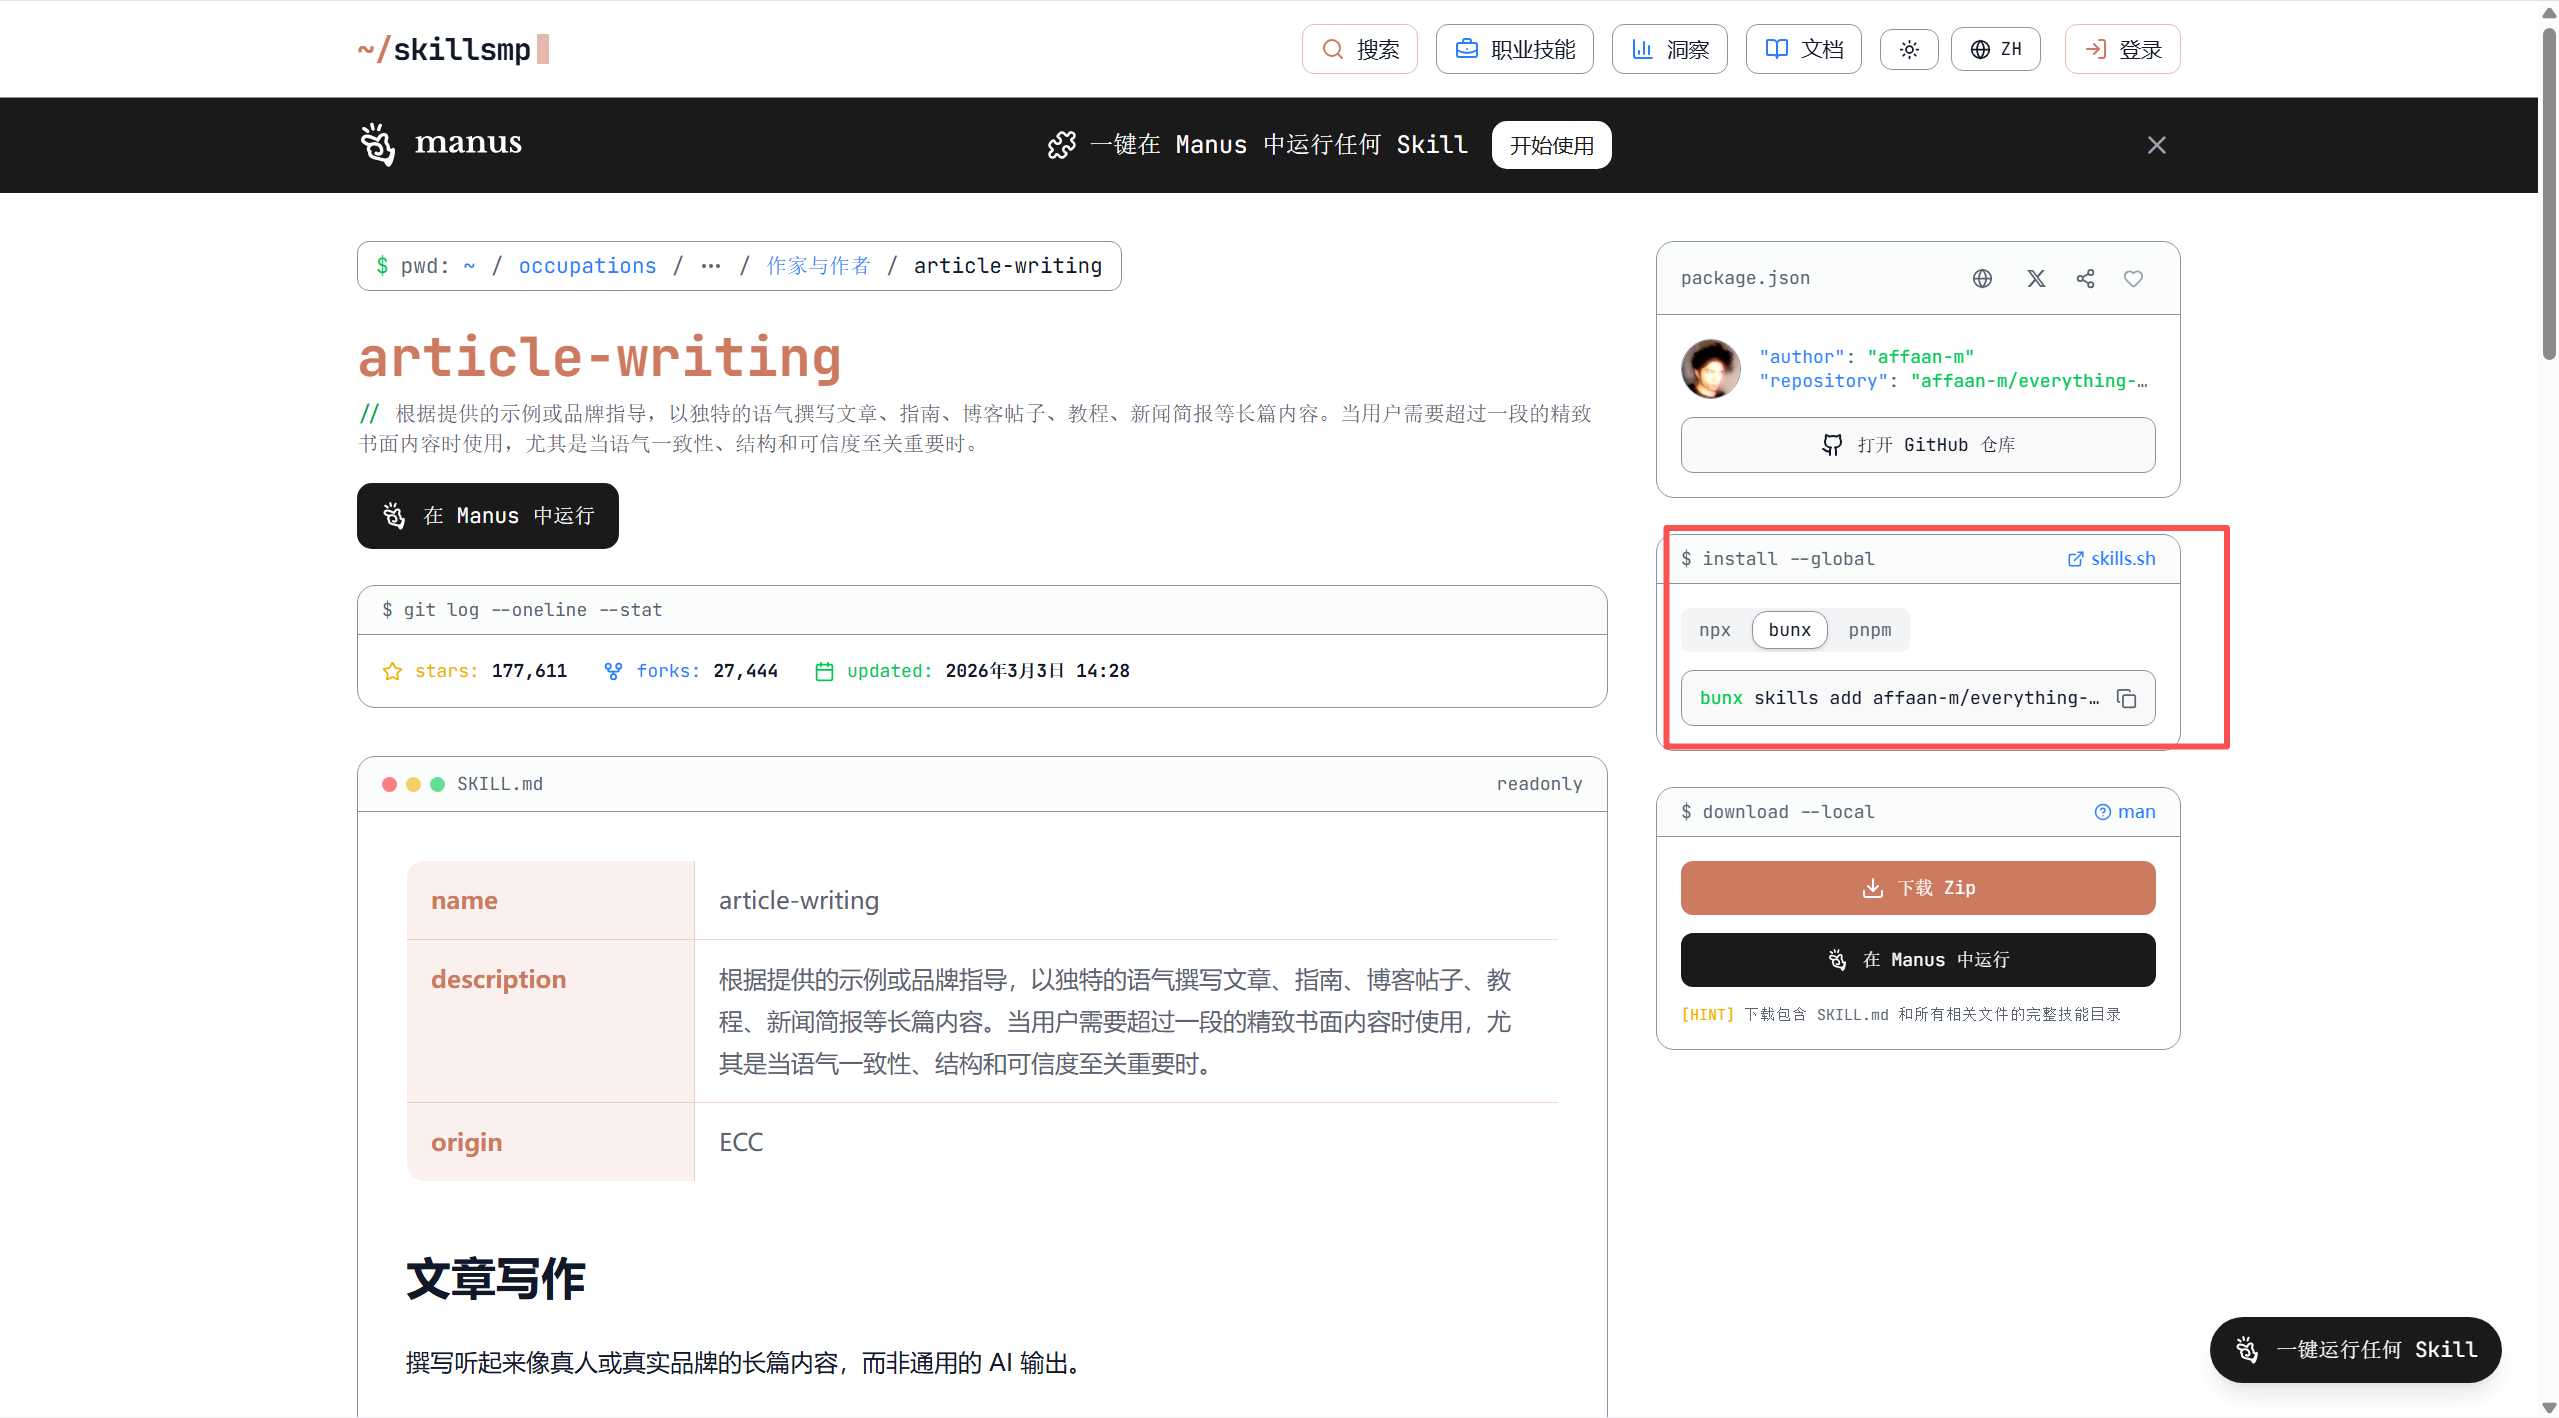Viewport: 2559px width, 1418px height.
Task: Open the man help link
Action: pyautogui.click(x=2124, y=812)
